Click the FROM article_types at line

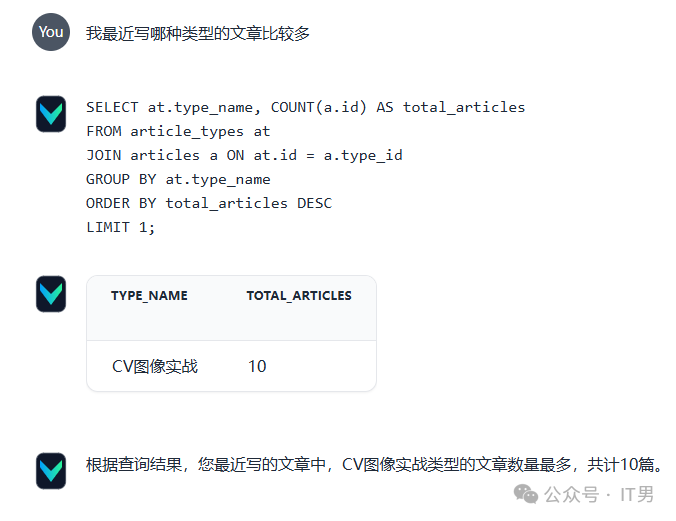(178, 131)
